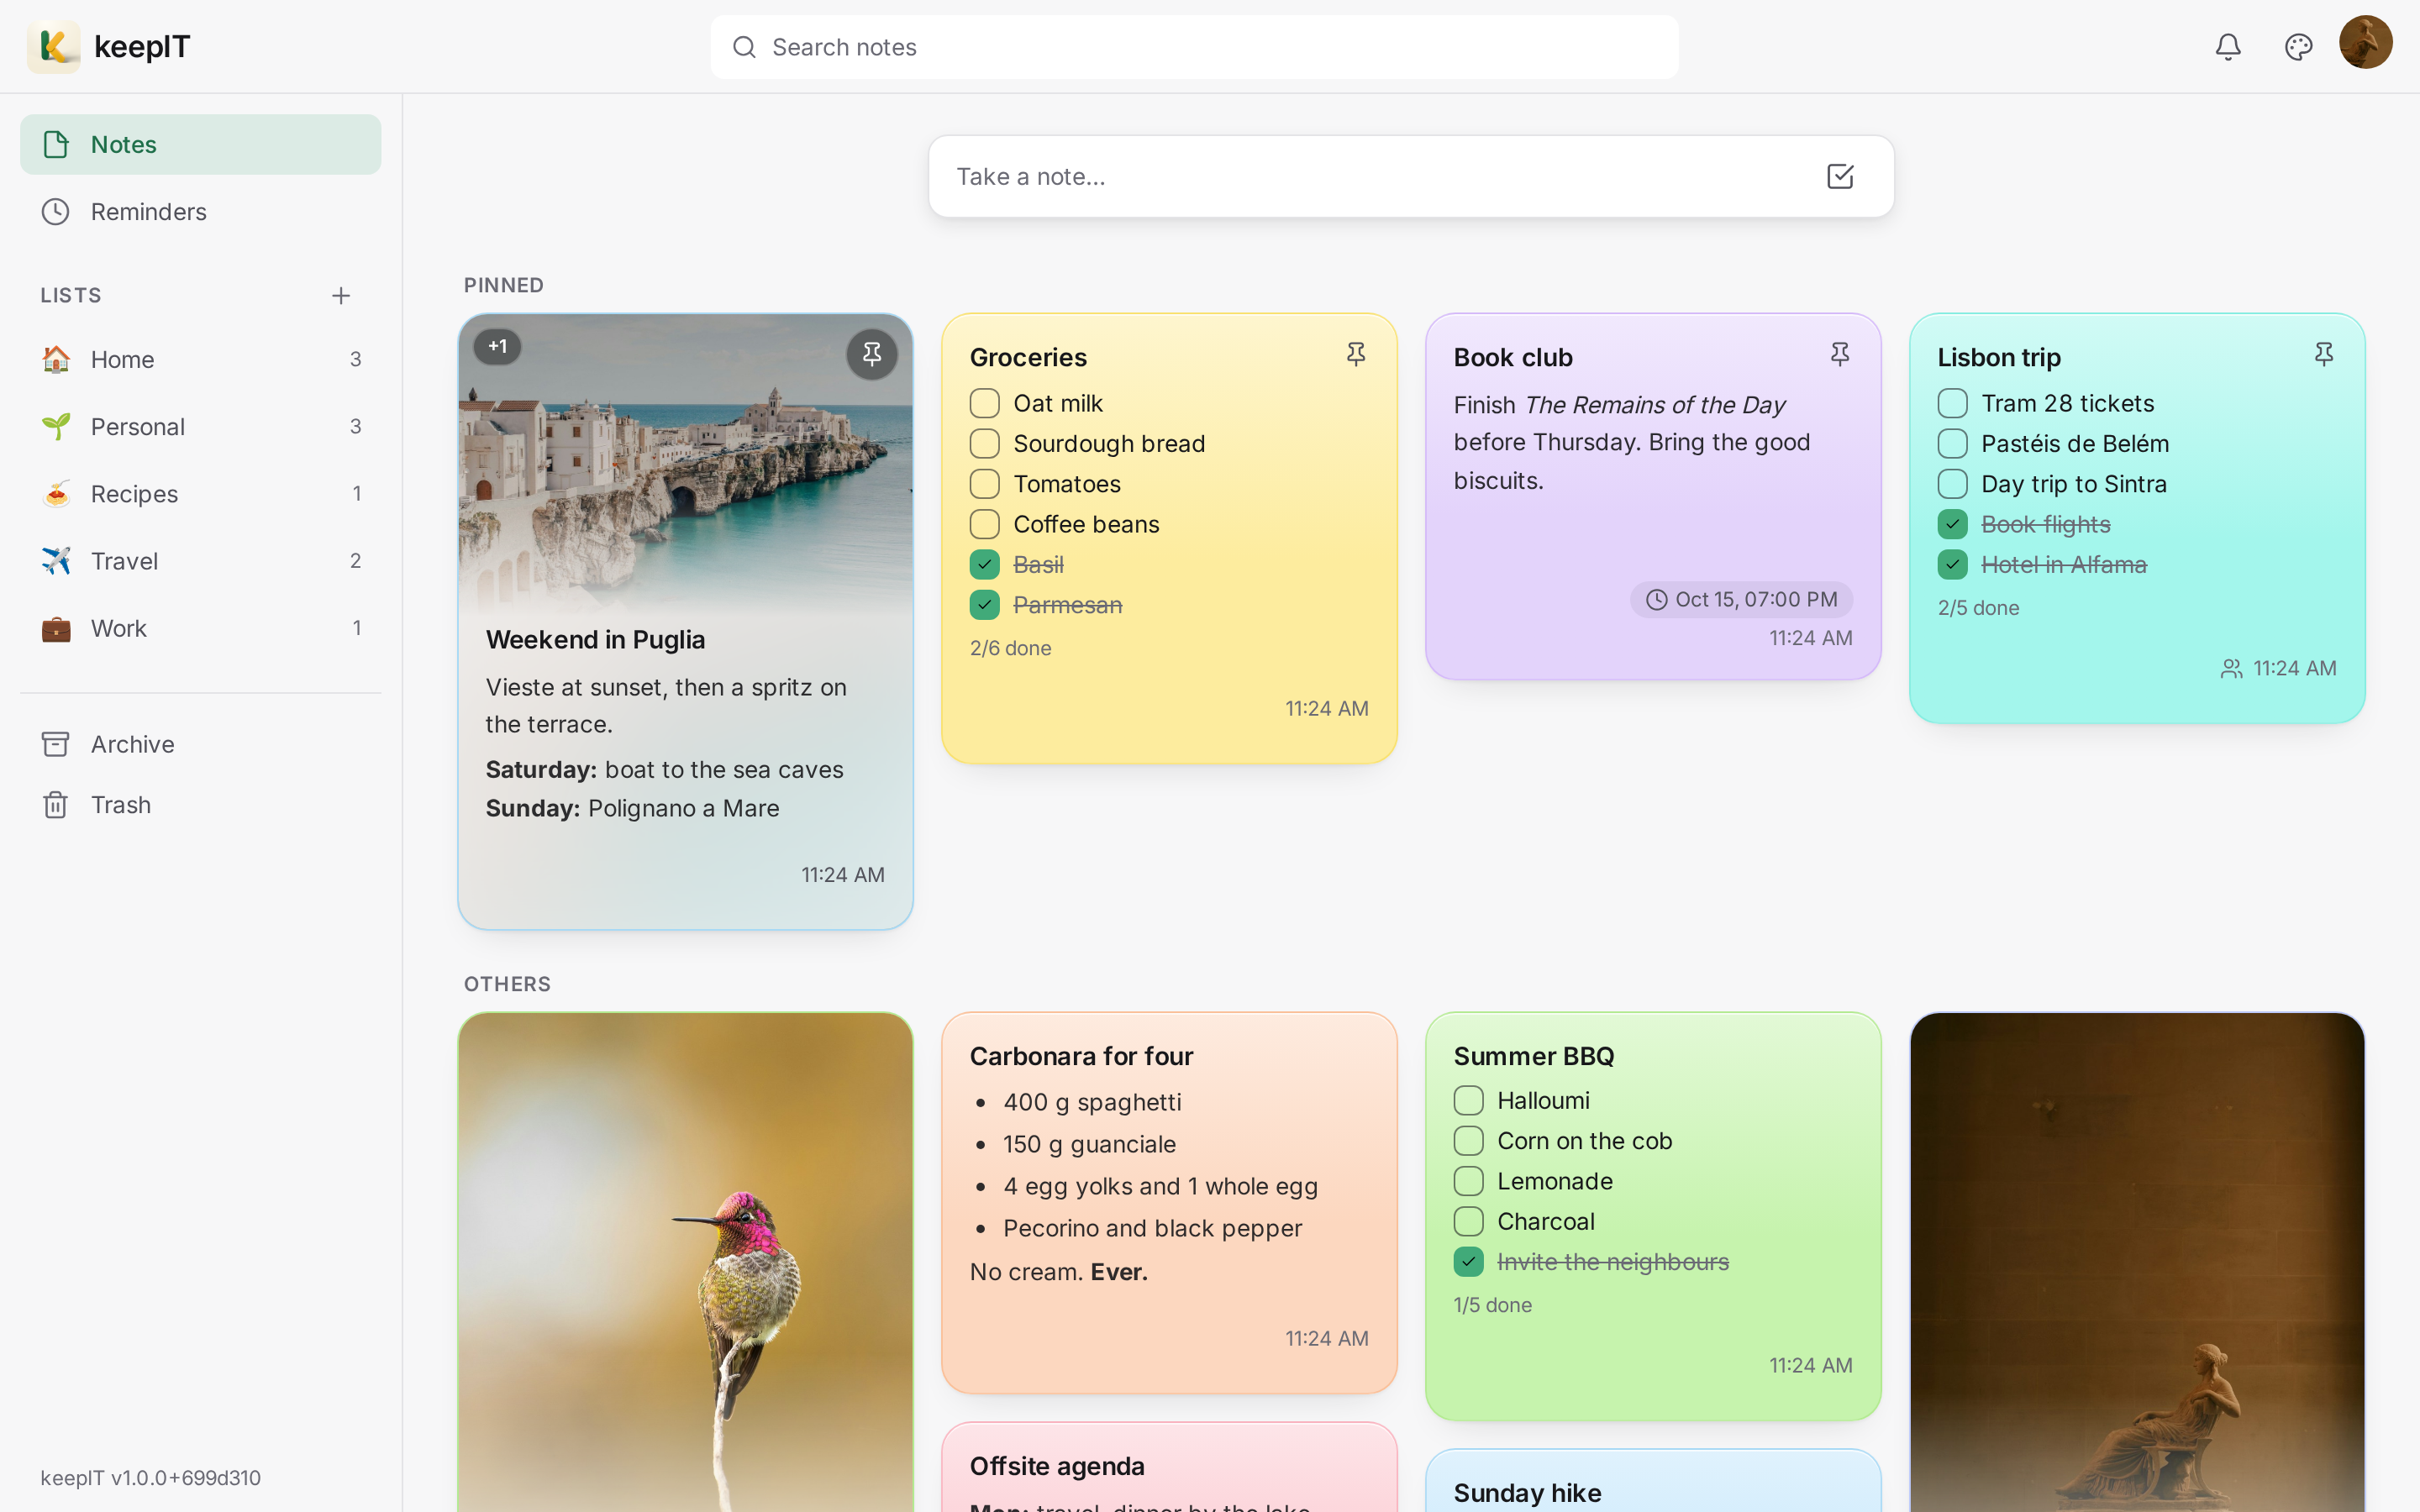Check Pastéis de Belém in Lisbon trip
Viewport: 2420px width, 1512px height.
pyautogui.click(x=1953, y=444)
